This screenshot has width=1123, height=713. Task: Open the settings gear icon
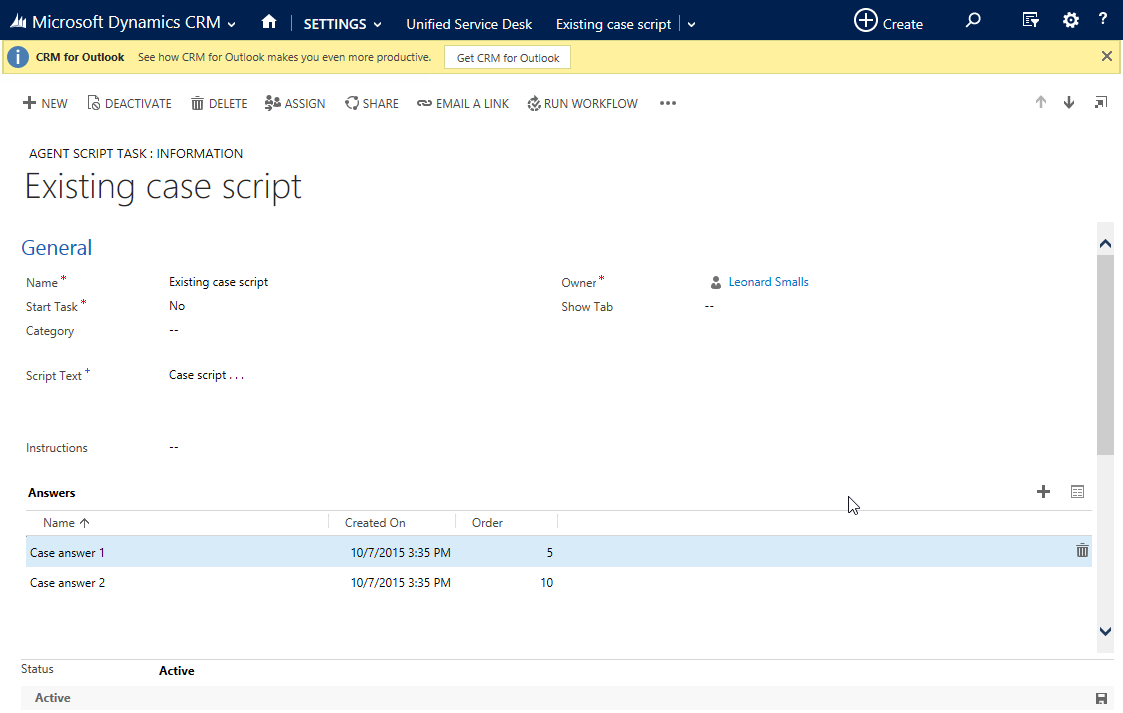point(1070,21)
